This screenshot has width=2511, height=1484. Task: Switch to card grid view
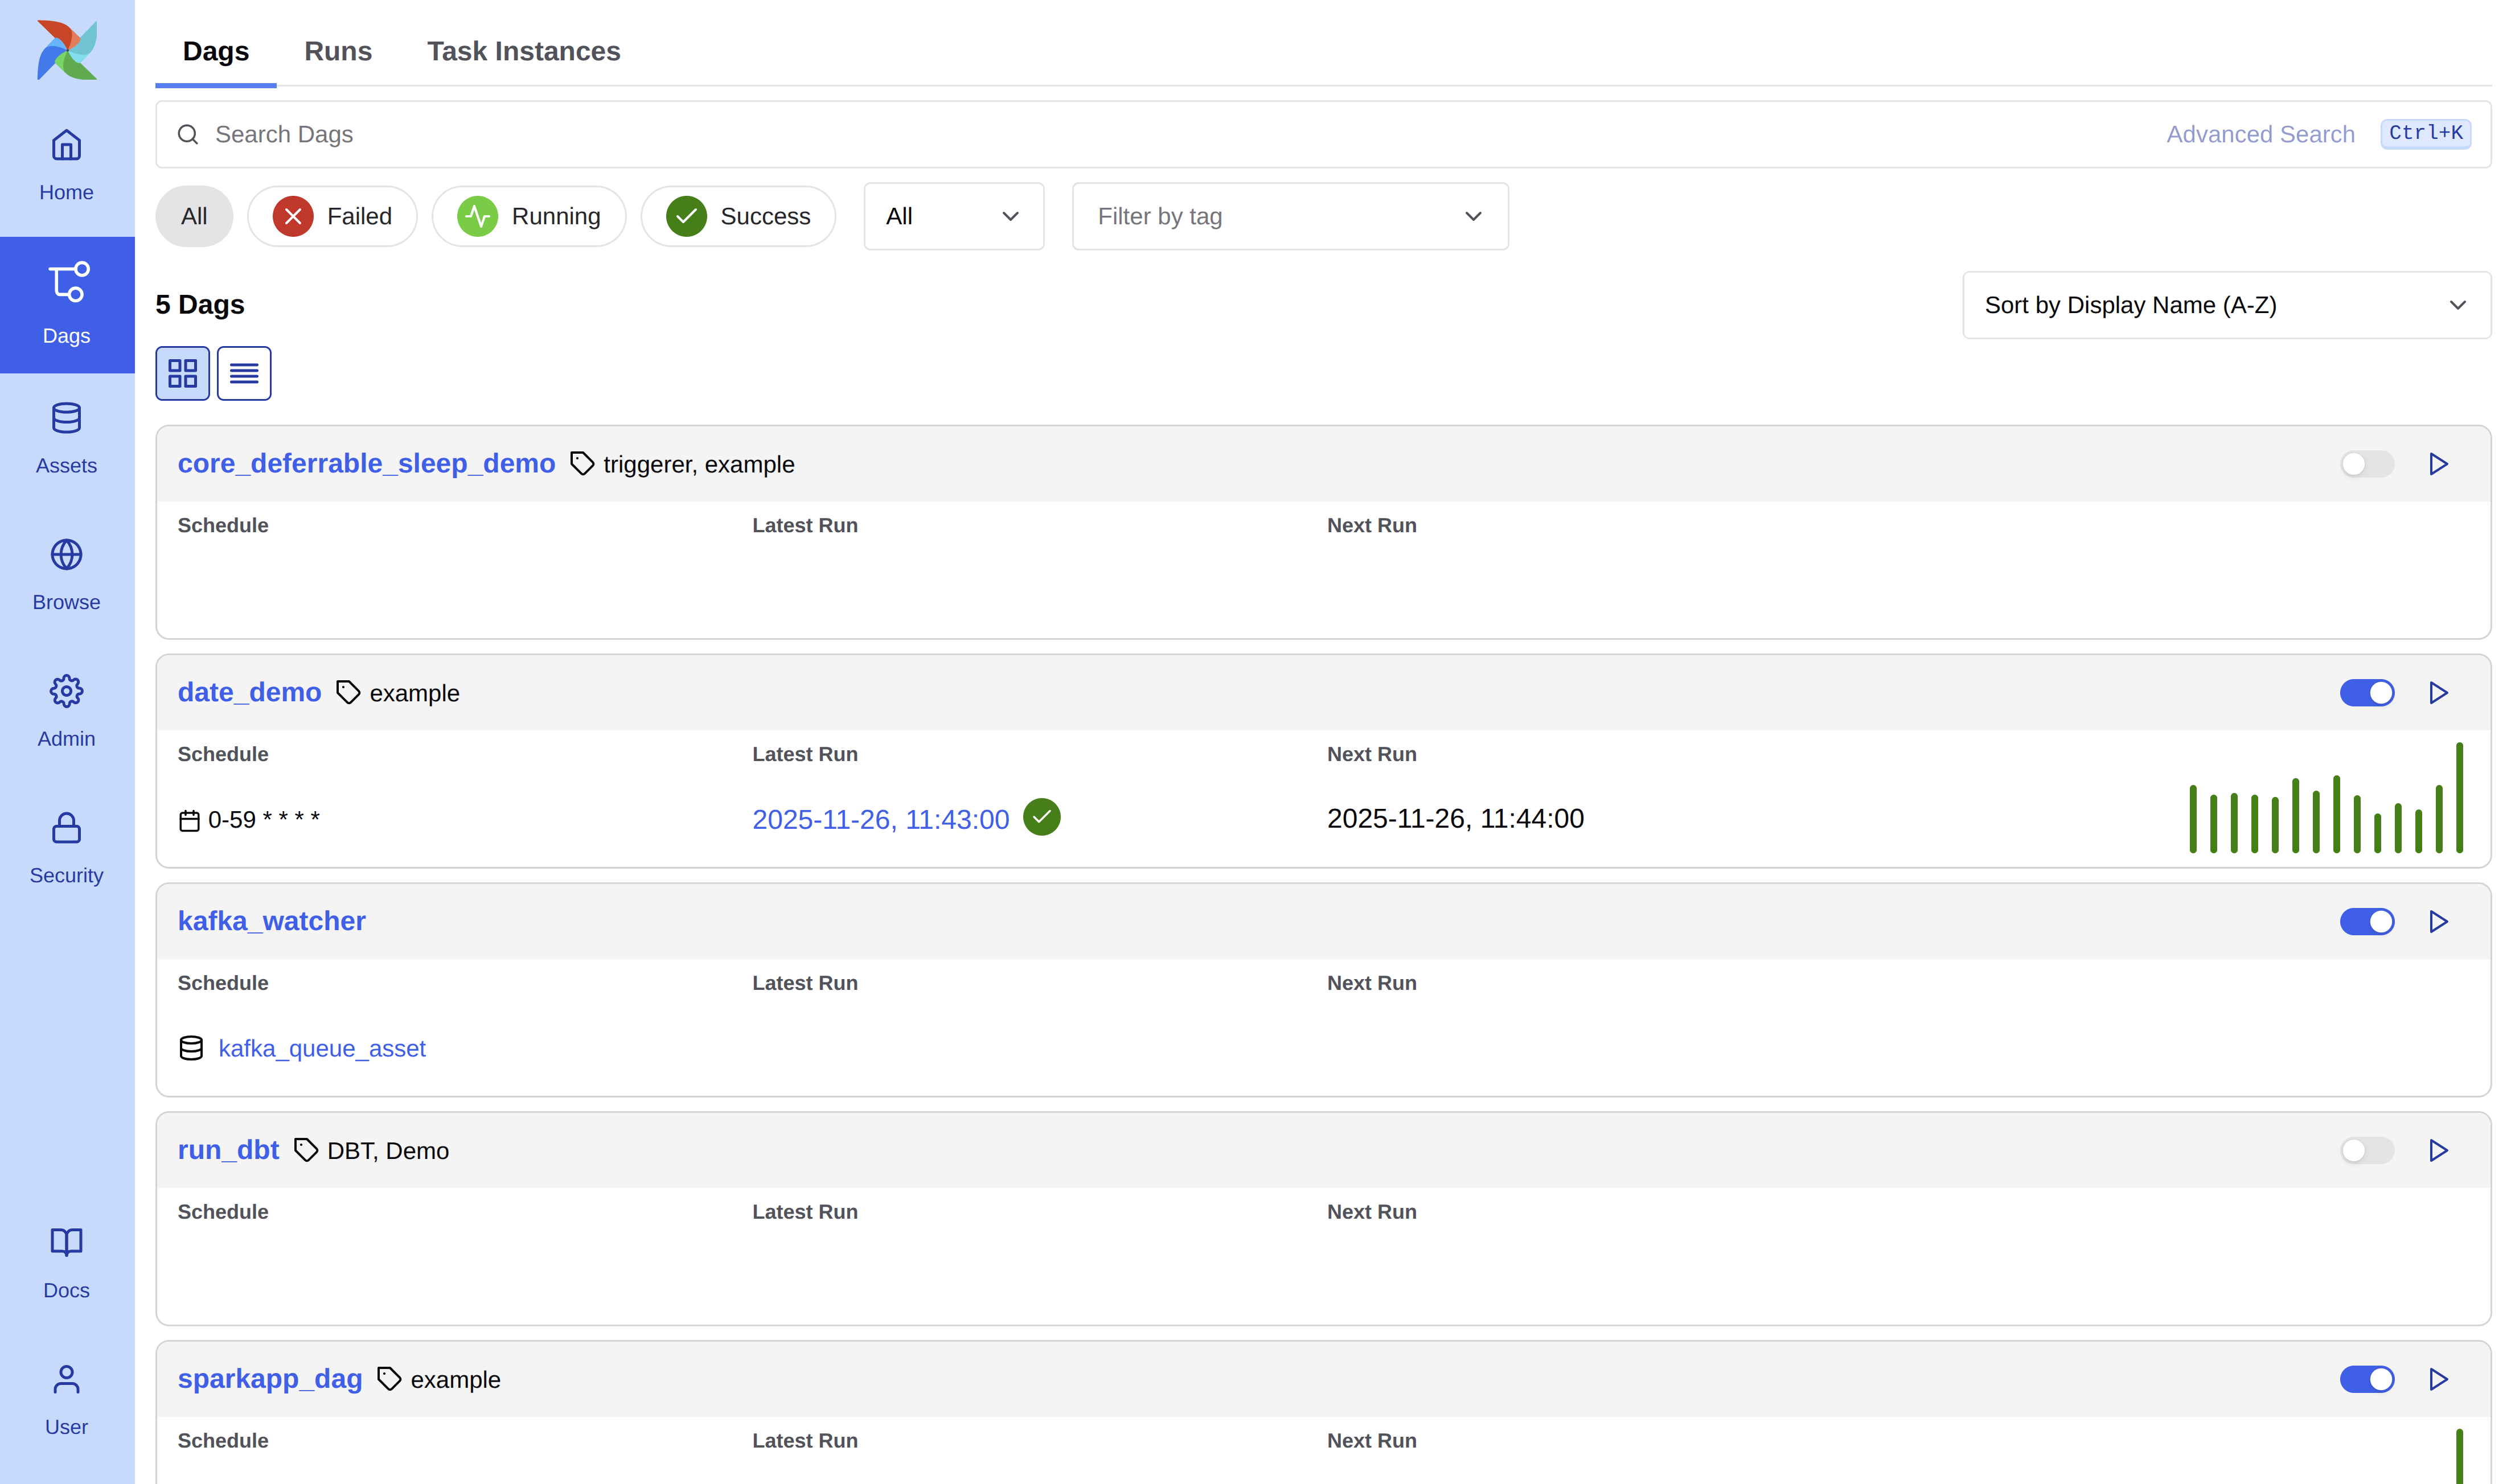[182, 373]
